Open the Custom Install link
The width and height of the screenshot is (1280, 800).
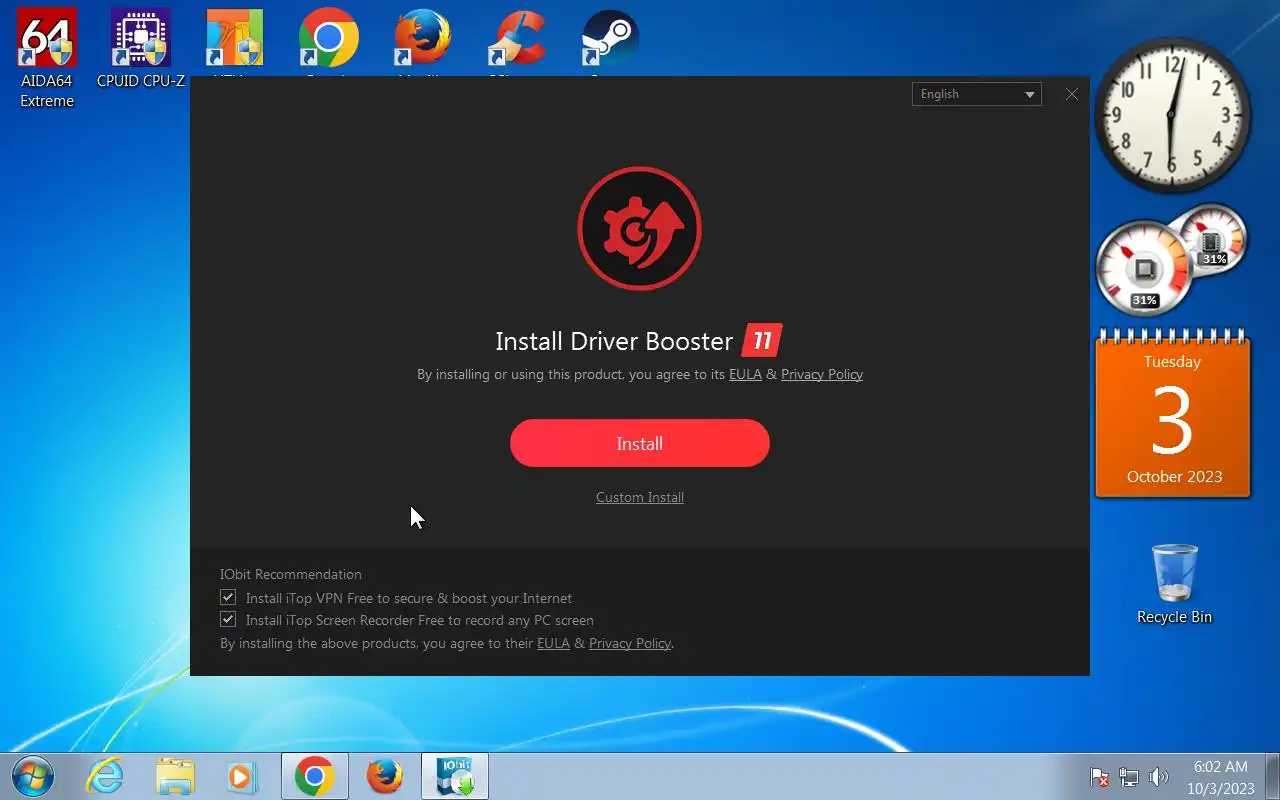pyautogui.click(x=640, y=497)
